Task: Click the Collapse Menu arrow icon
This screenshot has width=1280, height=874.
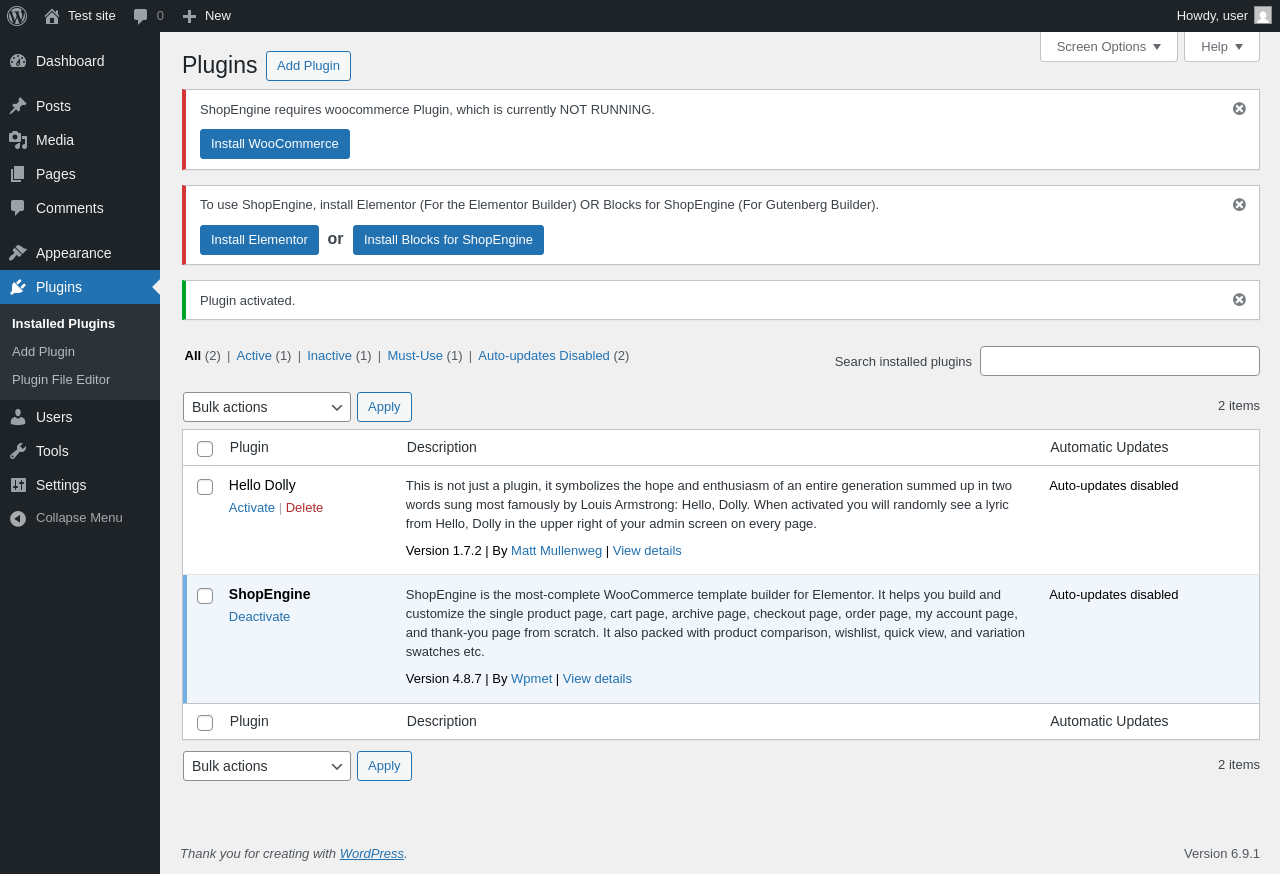Action: (18, 518)
